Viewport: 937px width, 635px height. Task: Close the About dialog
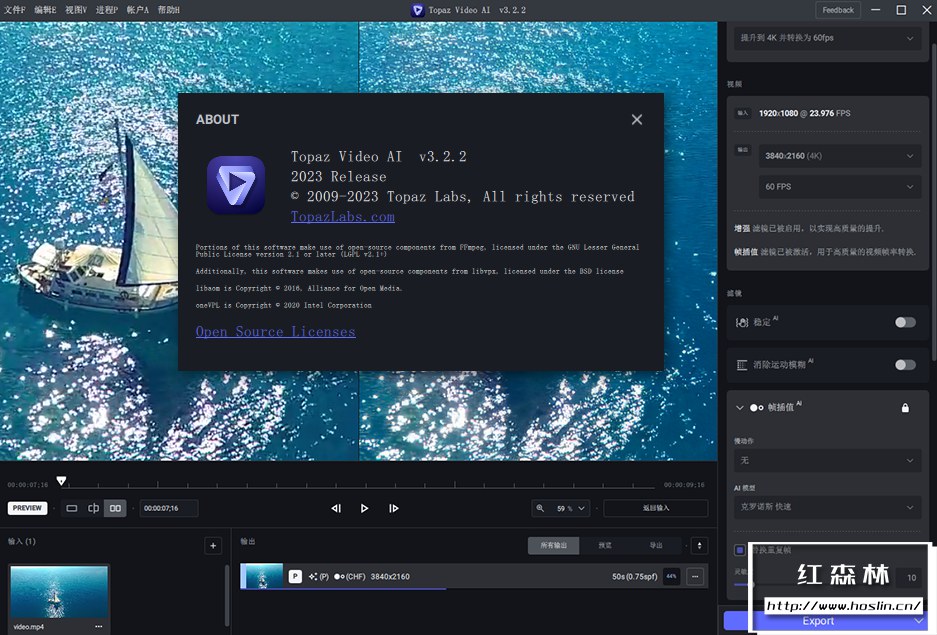(636, 119)
